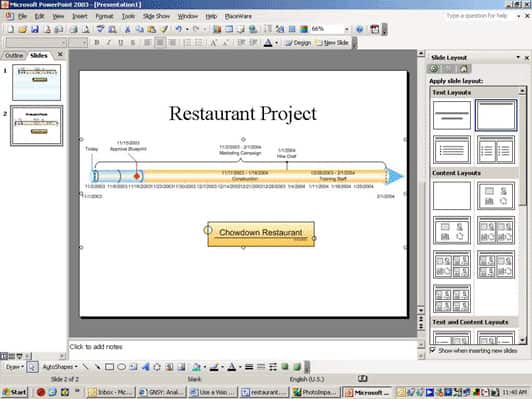Click the Copy icon in the toolbar

tap(139, 29)
